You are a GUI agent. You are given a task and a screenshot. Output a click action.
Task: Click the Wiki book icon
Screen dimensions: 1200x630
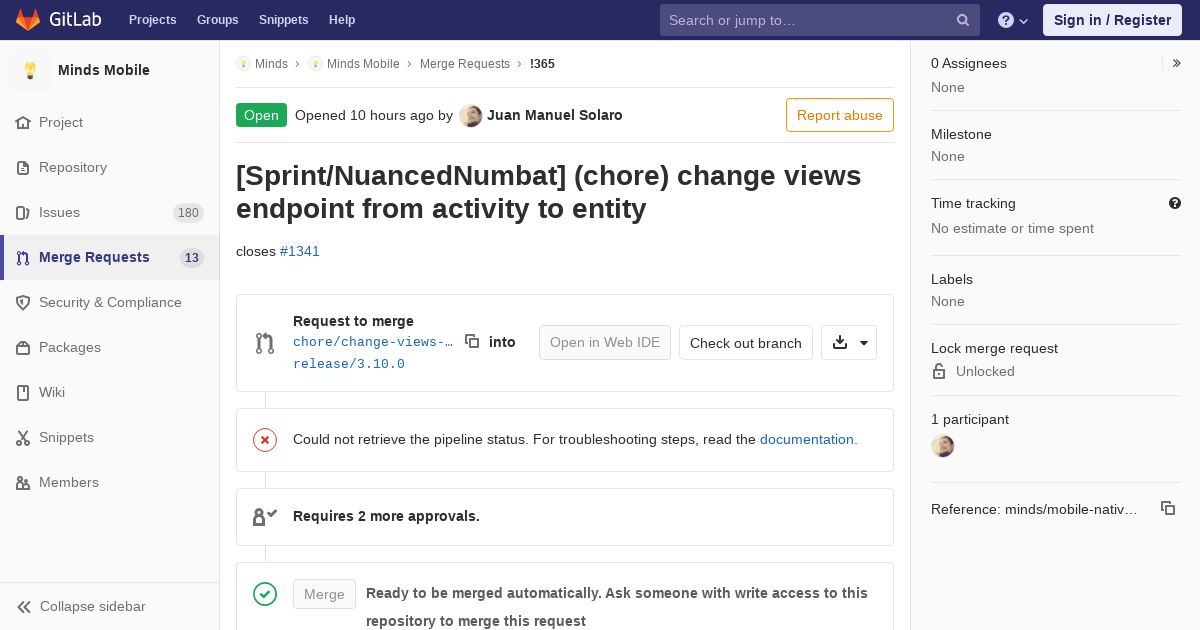point(23,392)
